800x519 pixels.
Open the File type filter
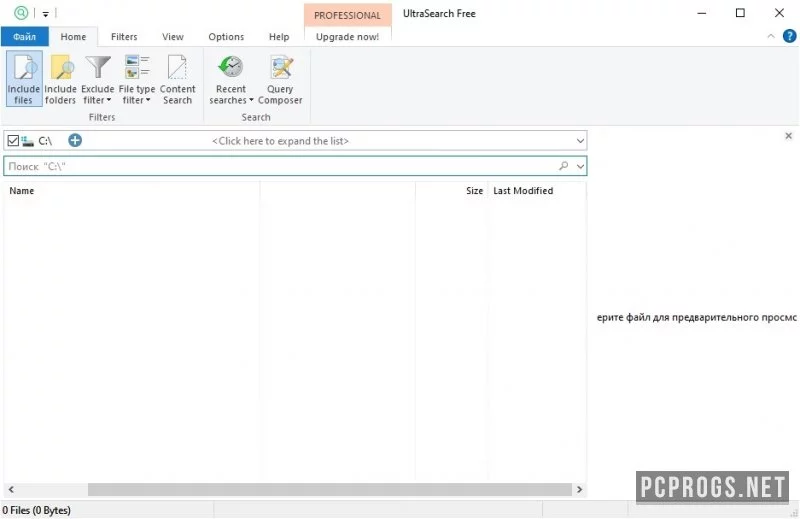[137, 79]
